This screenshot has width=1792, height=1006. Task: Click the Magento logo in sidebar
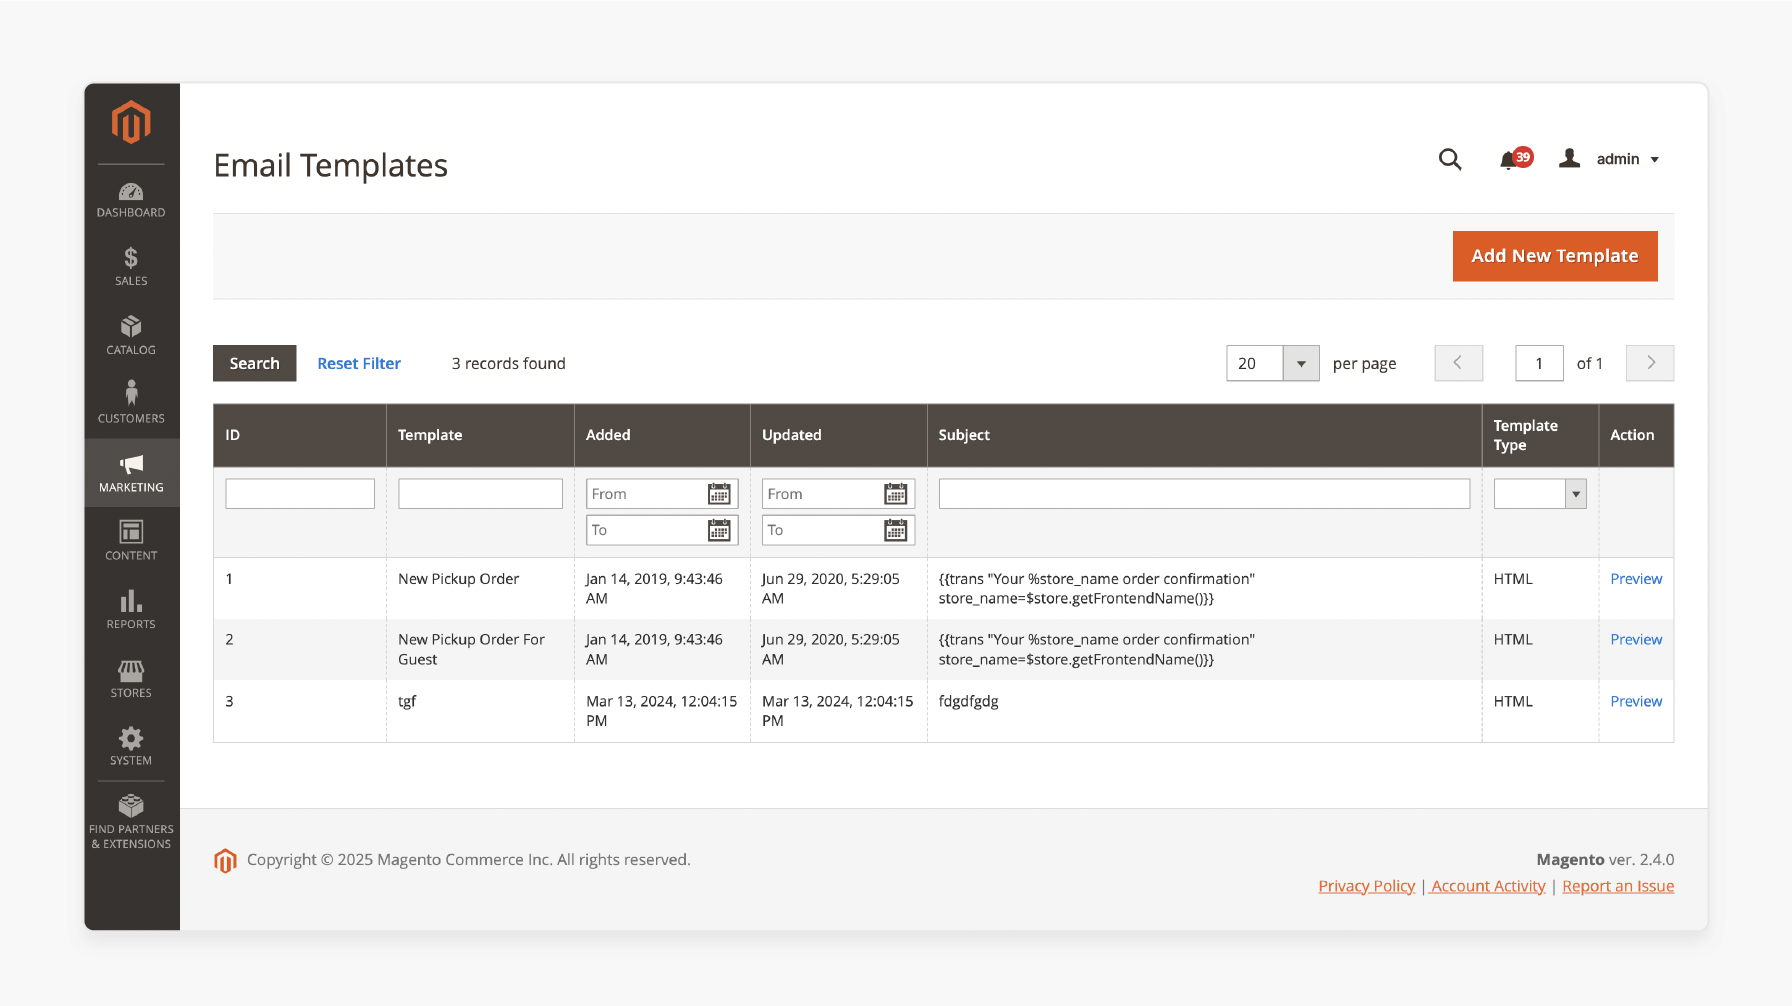(x=131, y=122)
